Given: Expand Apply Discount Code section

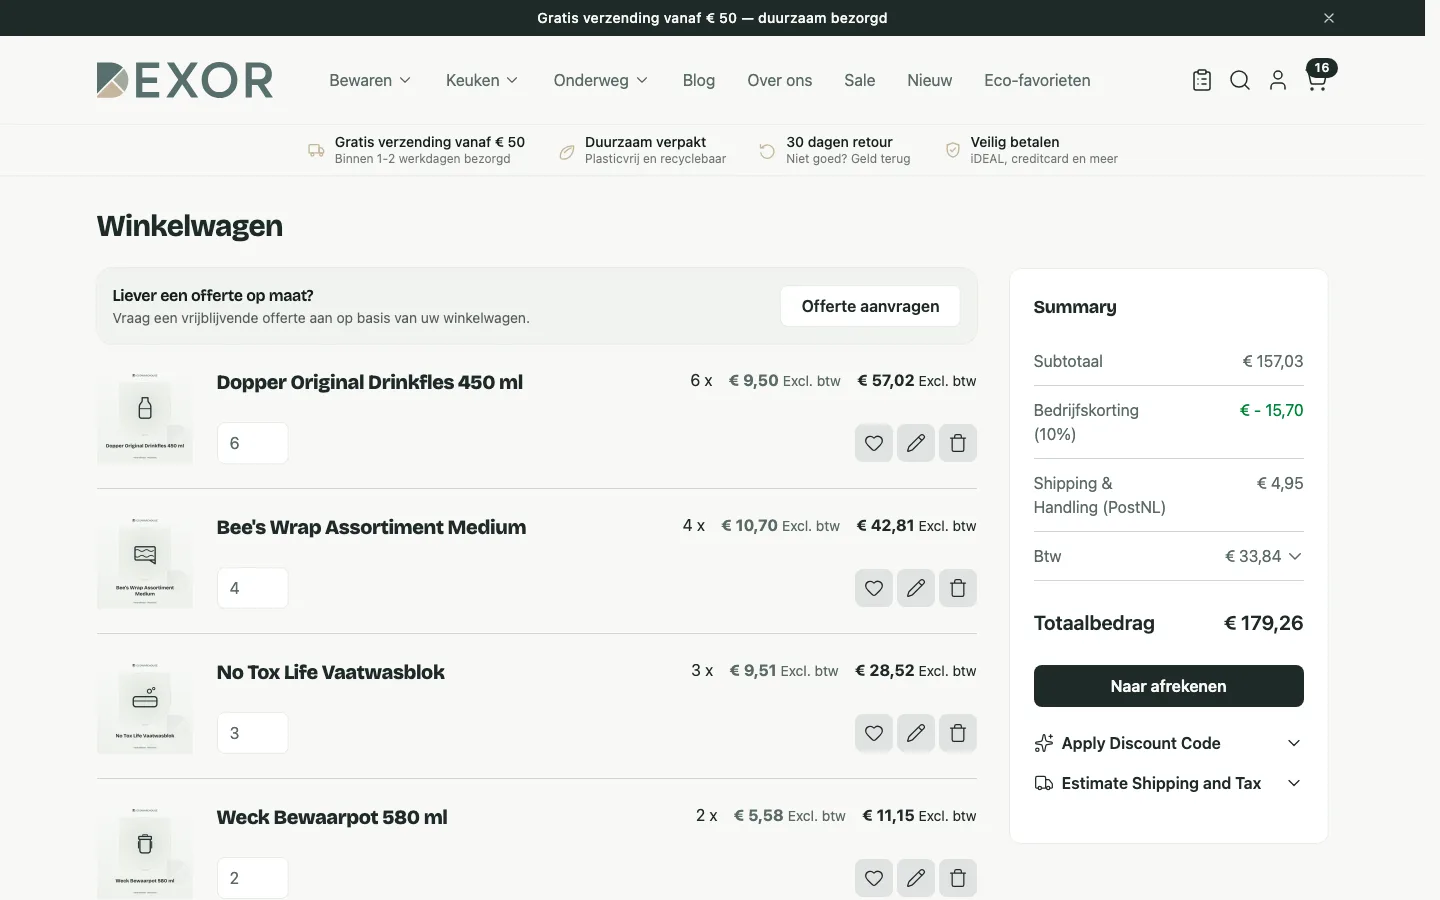Looking at the screenshot, I should point(1168,743).
